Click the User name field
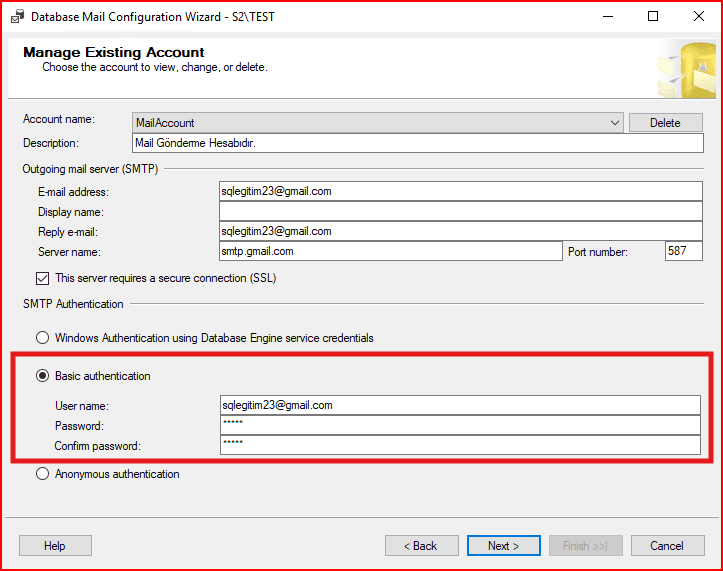723x571 pixels. tap(460, 405)
